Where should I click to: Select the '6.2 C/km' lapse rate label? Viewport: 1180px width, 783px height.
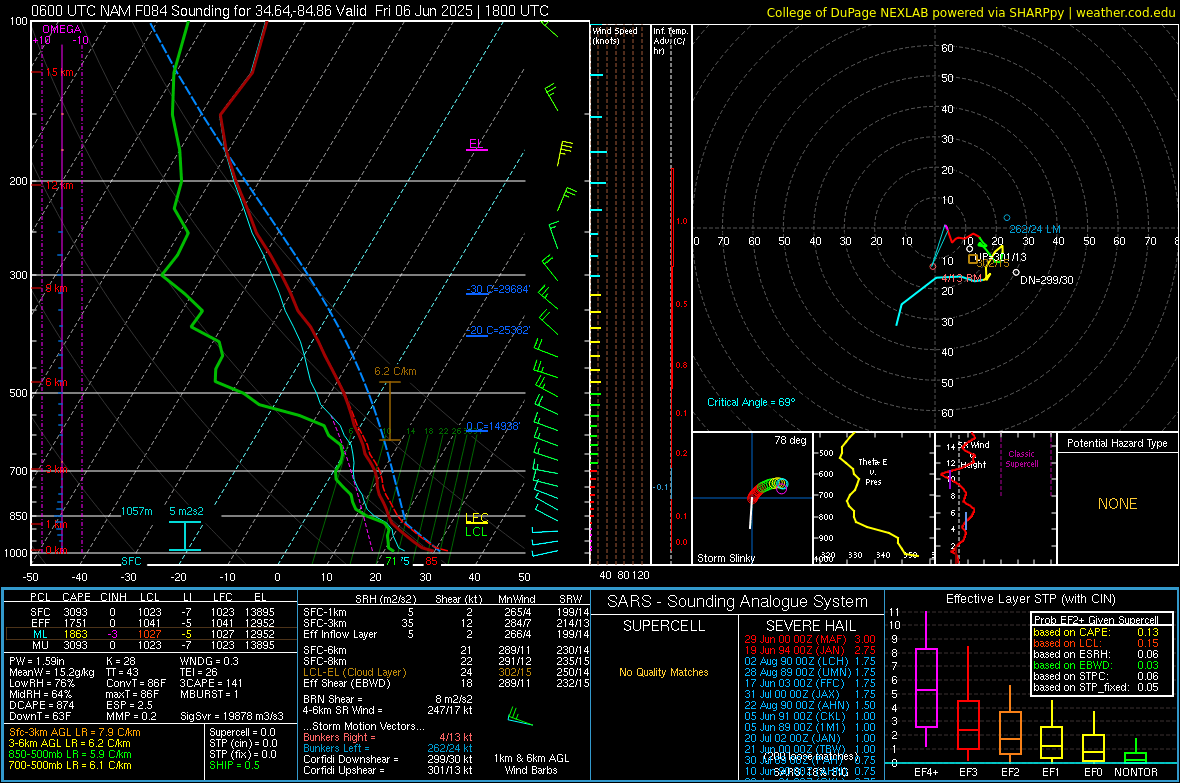tap(395, 371)
